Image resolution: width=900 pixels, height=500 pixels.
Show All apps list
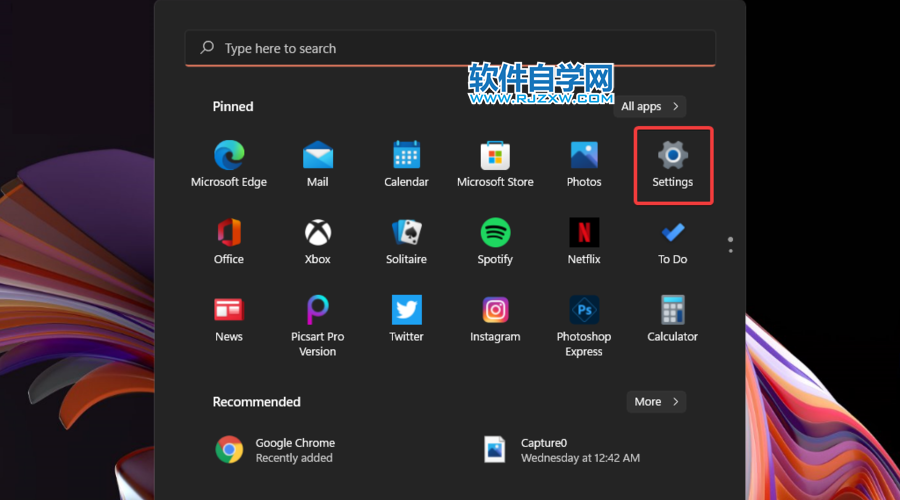(x=649, y=106)
